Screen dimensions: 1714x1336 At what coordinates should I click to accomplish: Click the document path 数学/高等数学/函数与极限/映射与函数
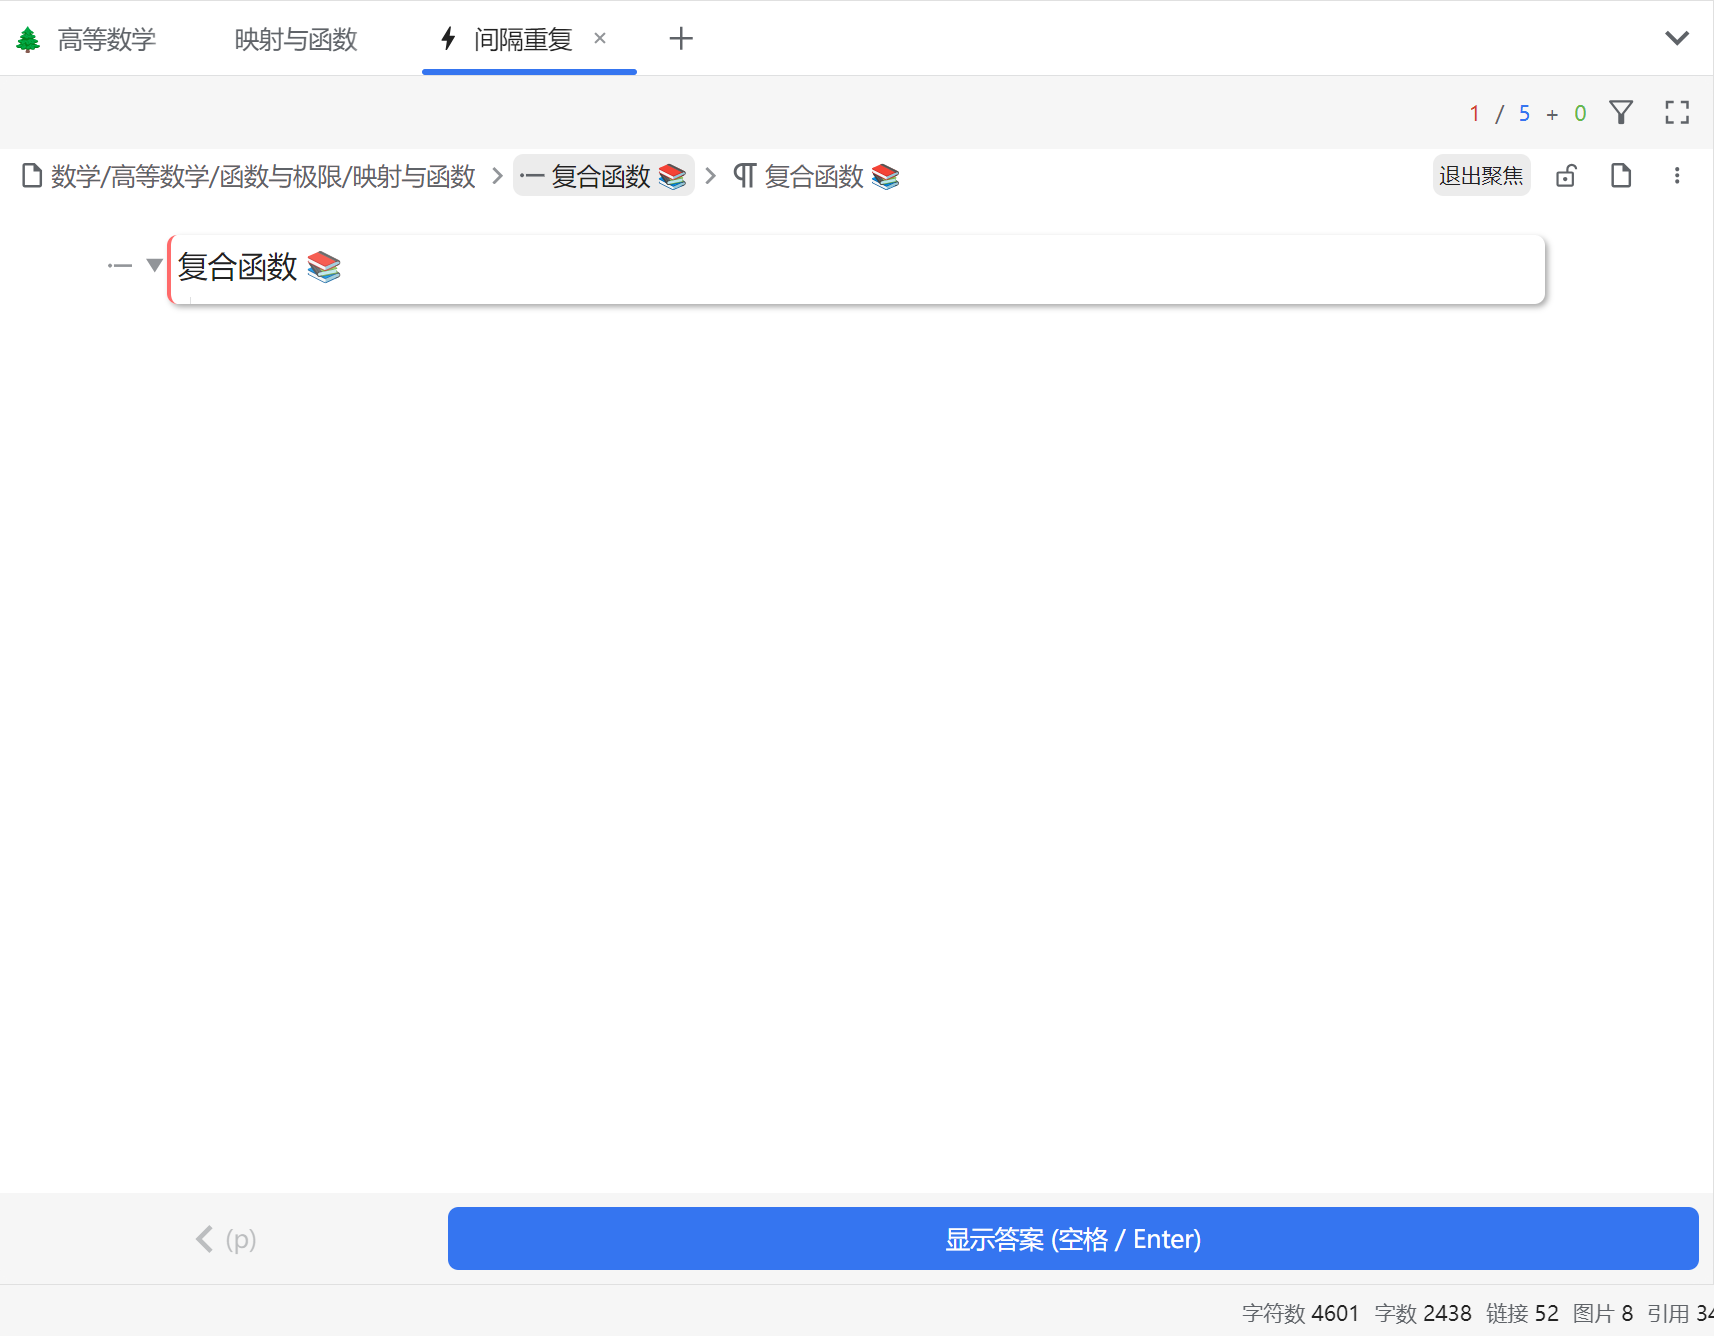[x=249, y=176]
